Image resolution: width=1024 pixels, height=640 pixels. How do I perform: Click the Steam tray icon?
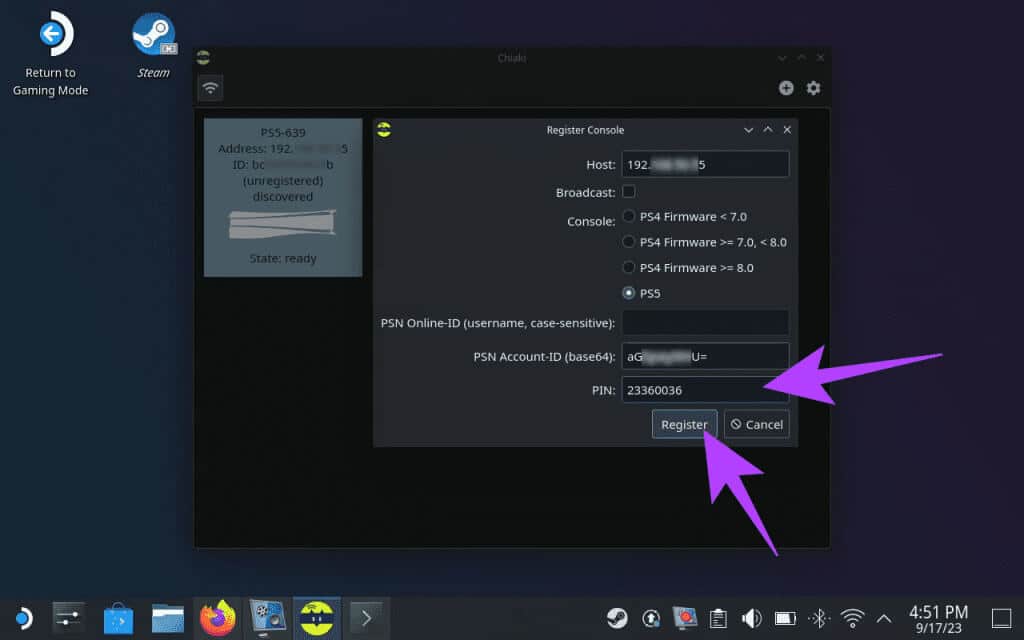click(x=617, y=618)
